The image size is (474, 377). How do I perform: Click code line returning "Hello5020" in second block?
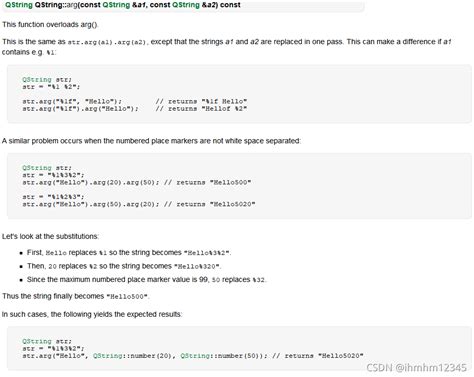[139, 204]
